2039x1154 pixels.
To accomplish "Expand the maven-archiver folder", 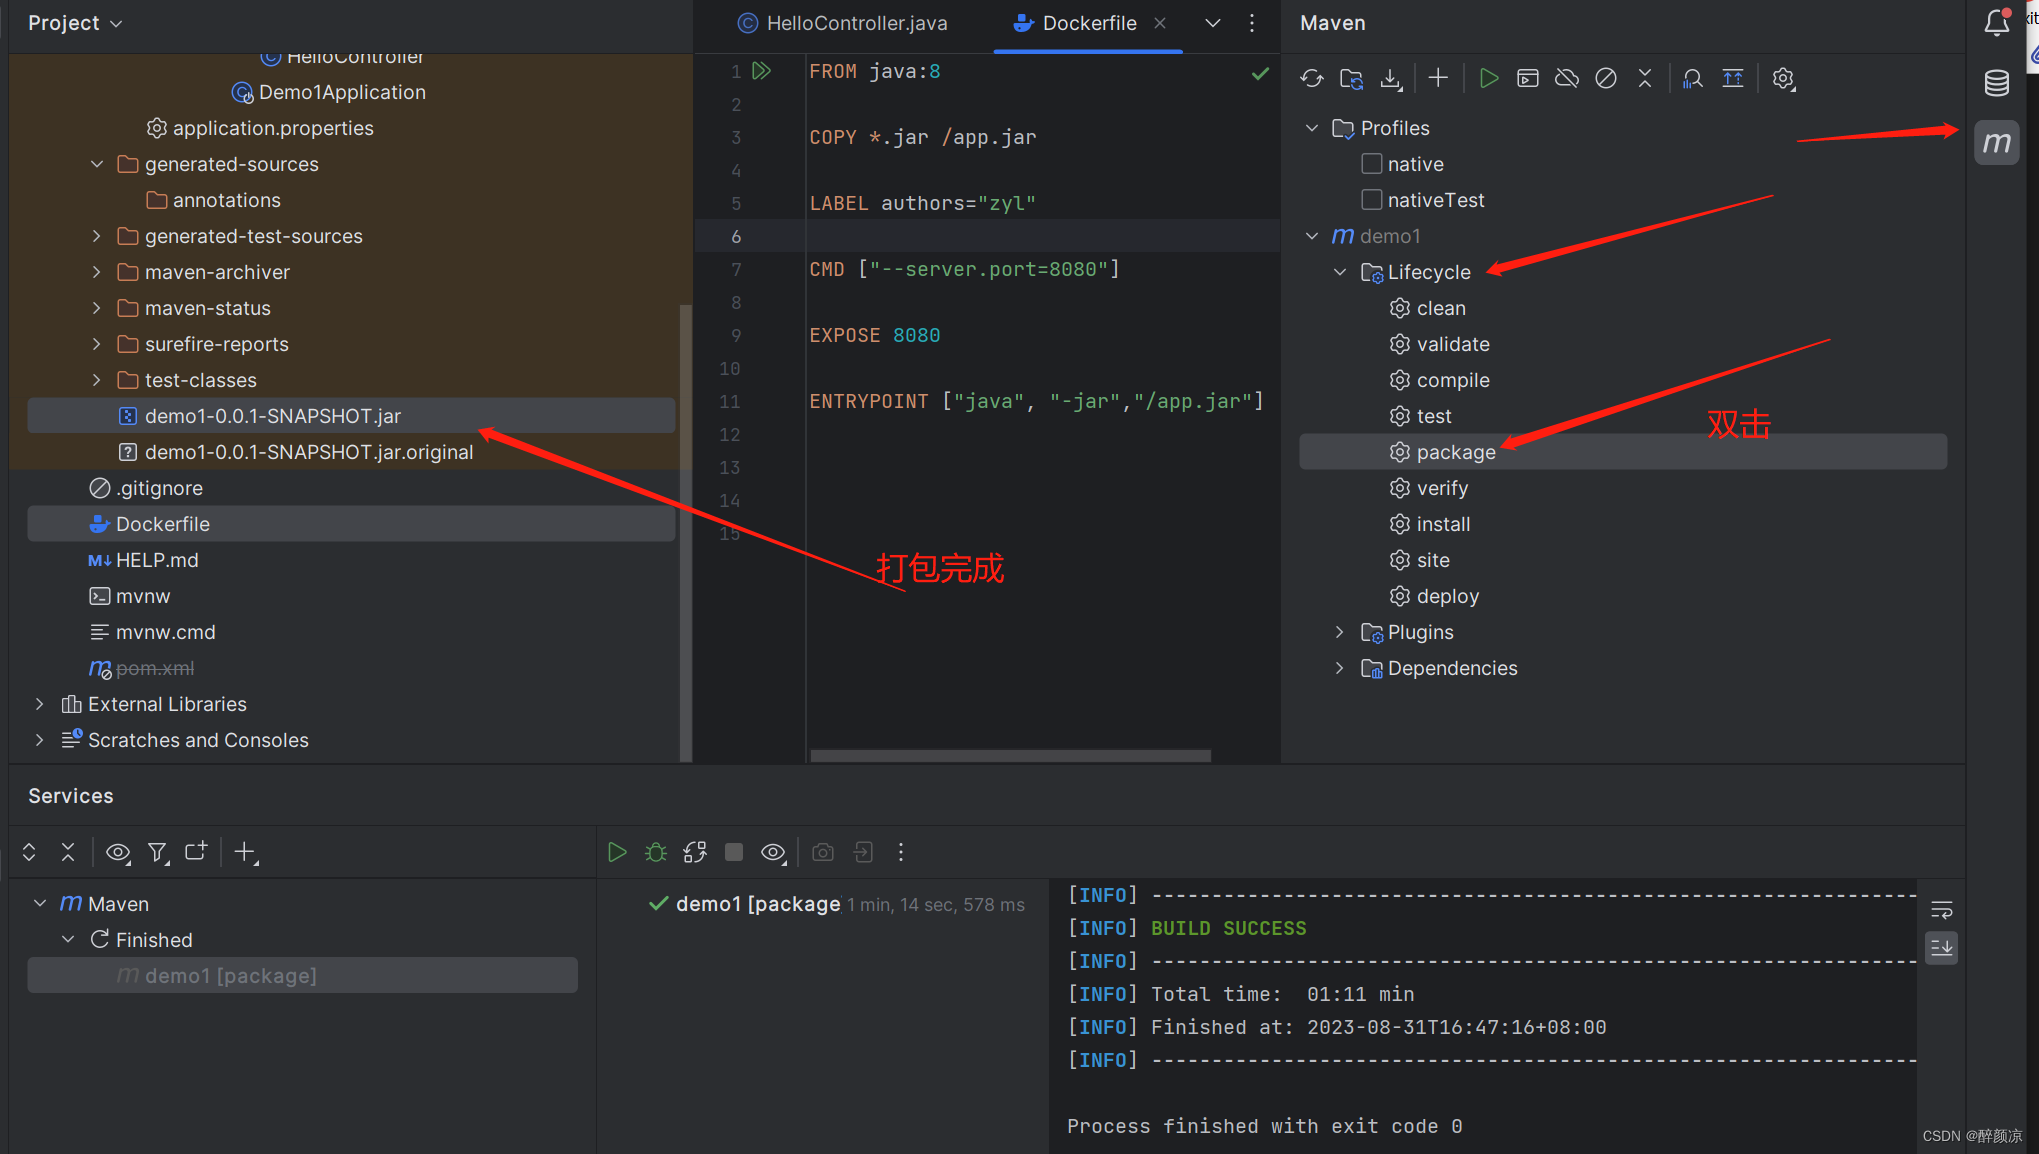I will (x=96, y=272).
